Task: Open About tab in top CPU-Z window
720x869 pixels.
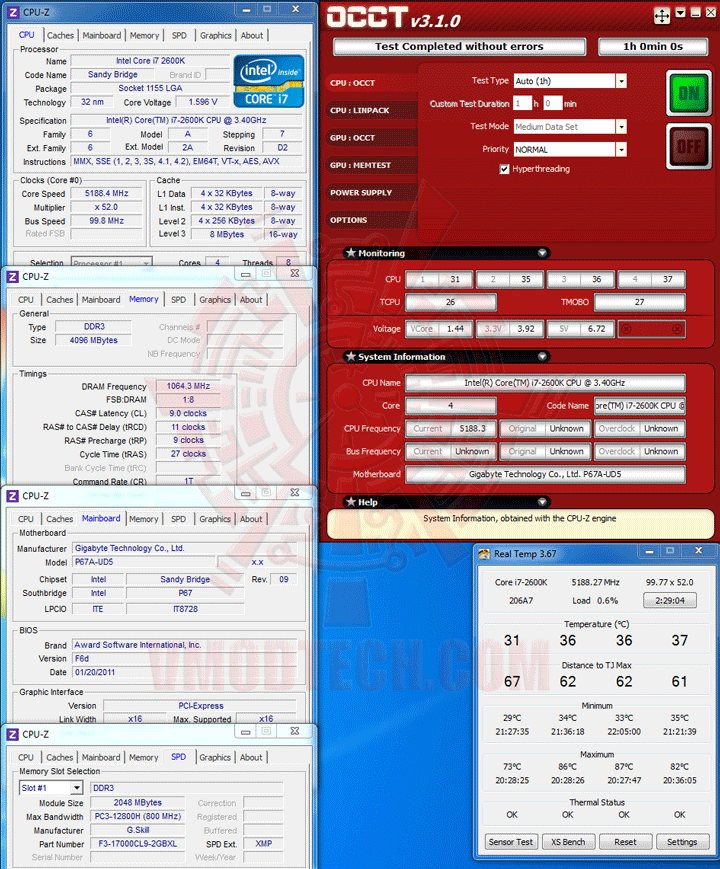Action: coord(252,35)
